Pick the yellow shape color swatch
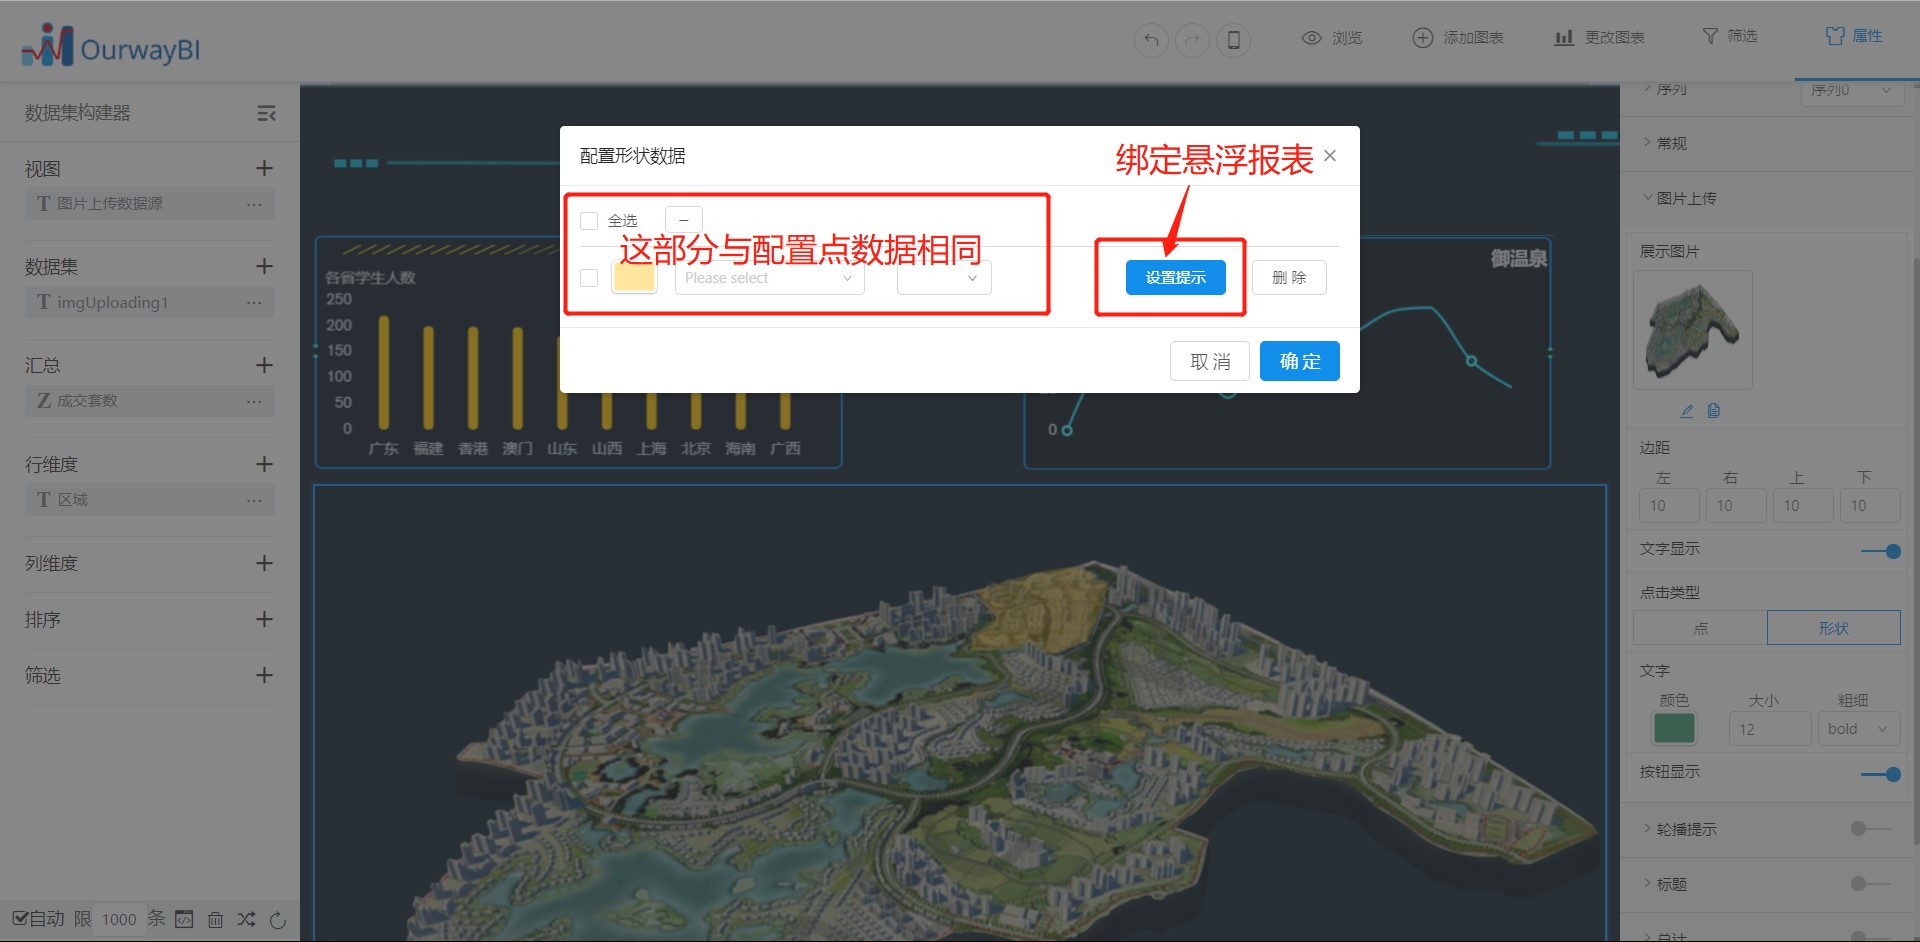This screenshot has height=942, width=1920. (x=634, y=277)
